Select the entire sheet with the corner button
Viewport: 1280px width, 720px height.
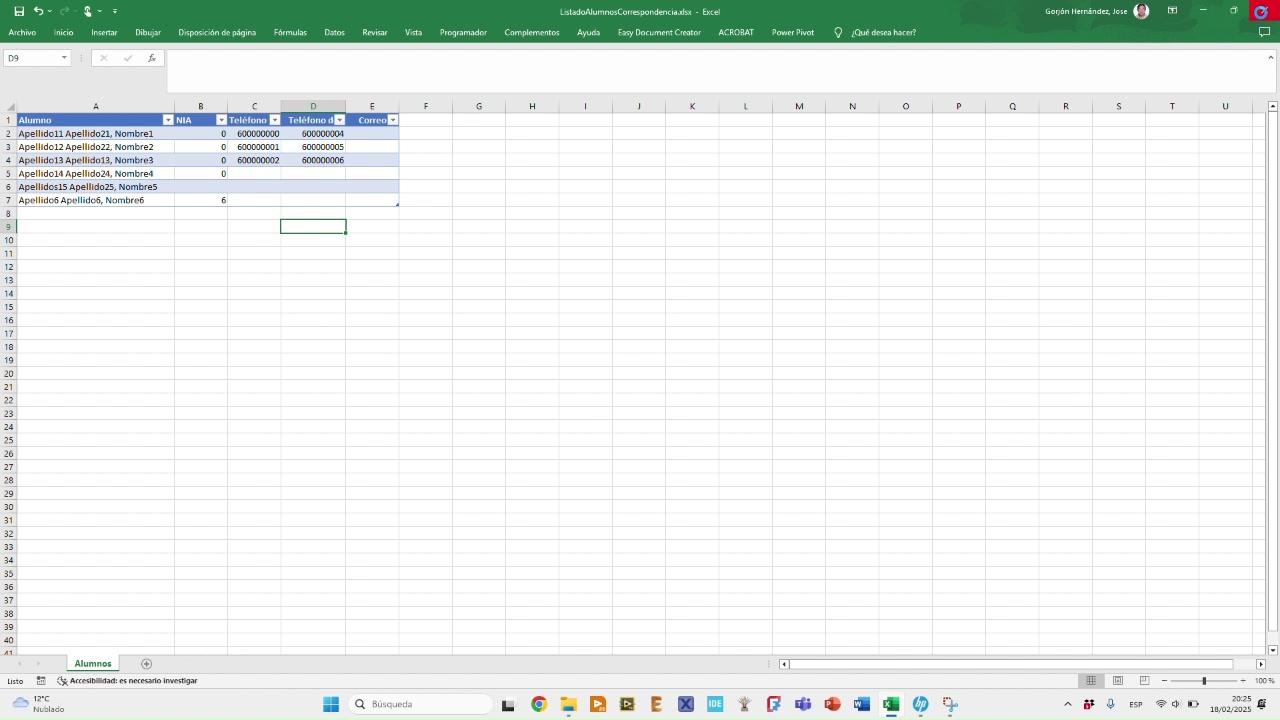pos(8,106)
